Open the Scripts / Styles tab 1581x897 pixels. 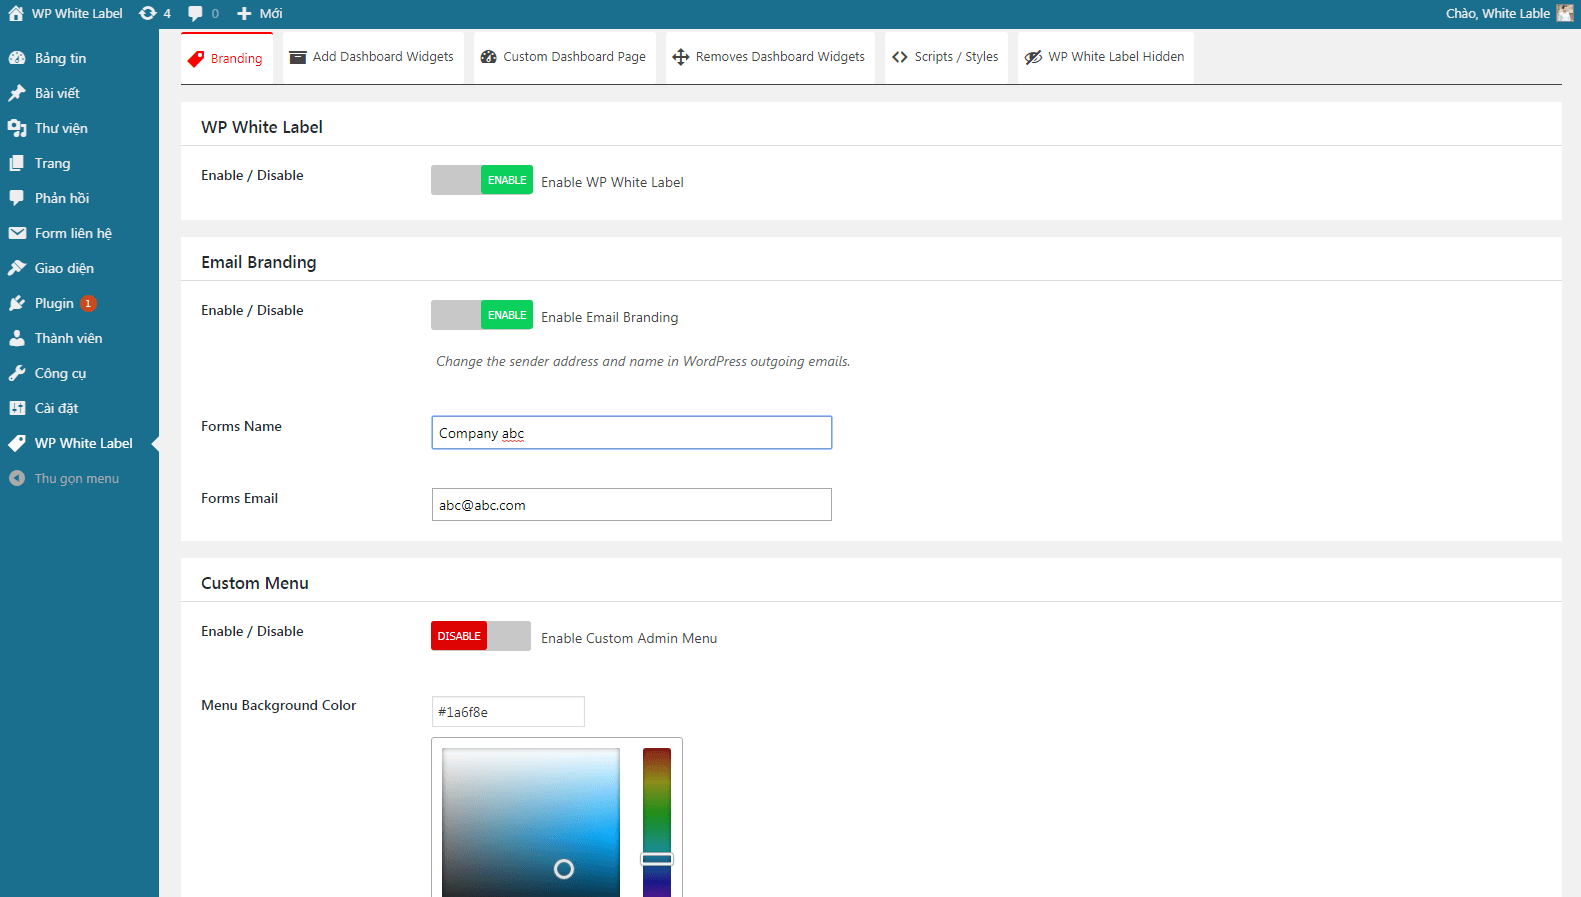coord(946,58)
